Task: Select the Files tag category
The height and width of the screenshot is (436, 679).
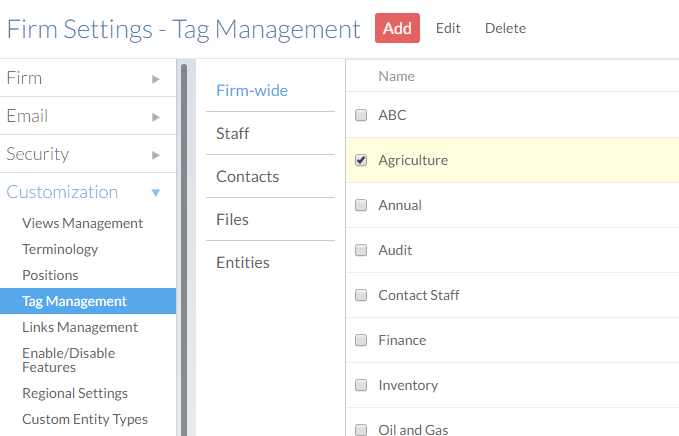Action: coord(232,219)
